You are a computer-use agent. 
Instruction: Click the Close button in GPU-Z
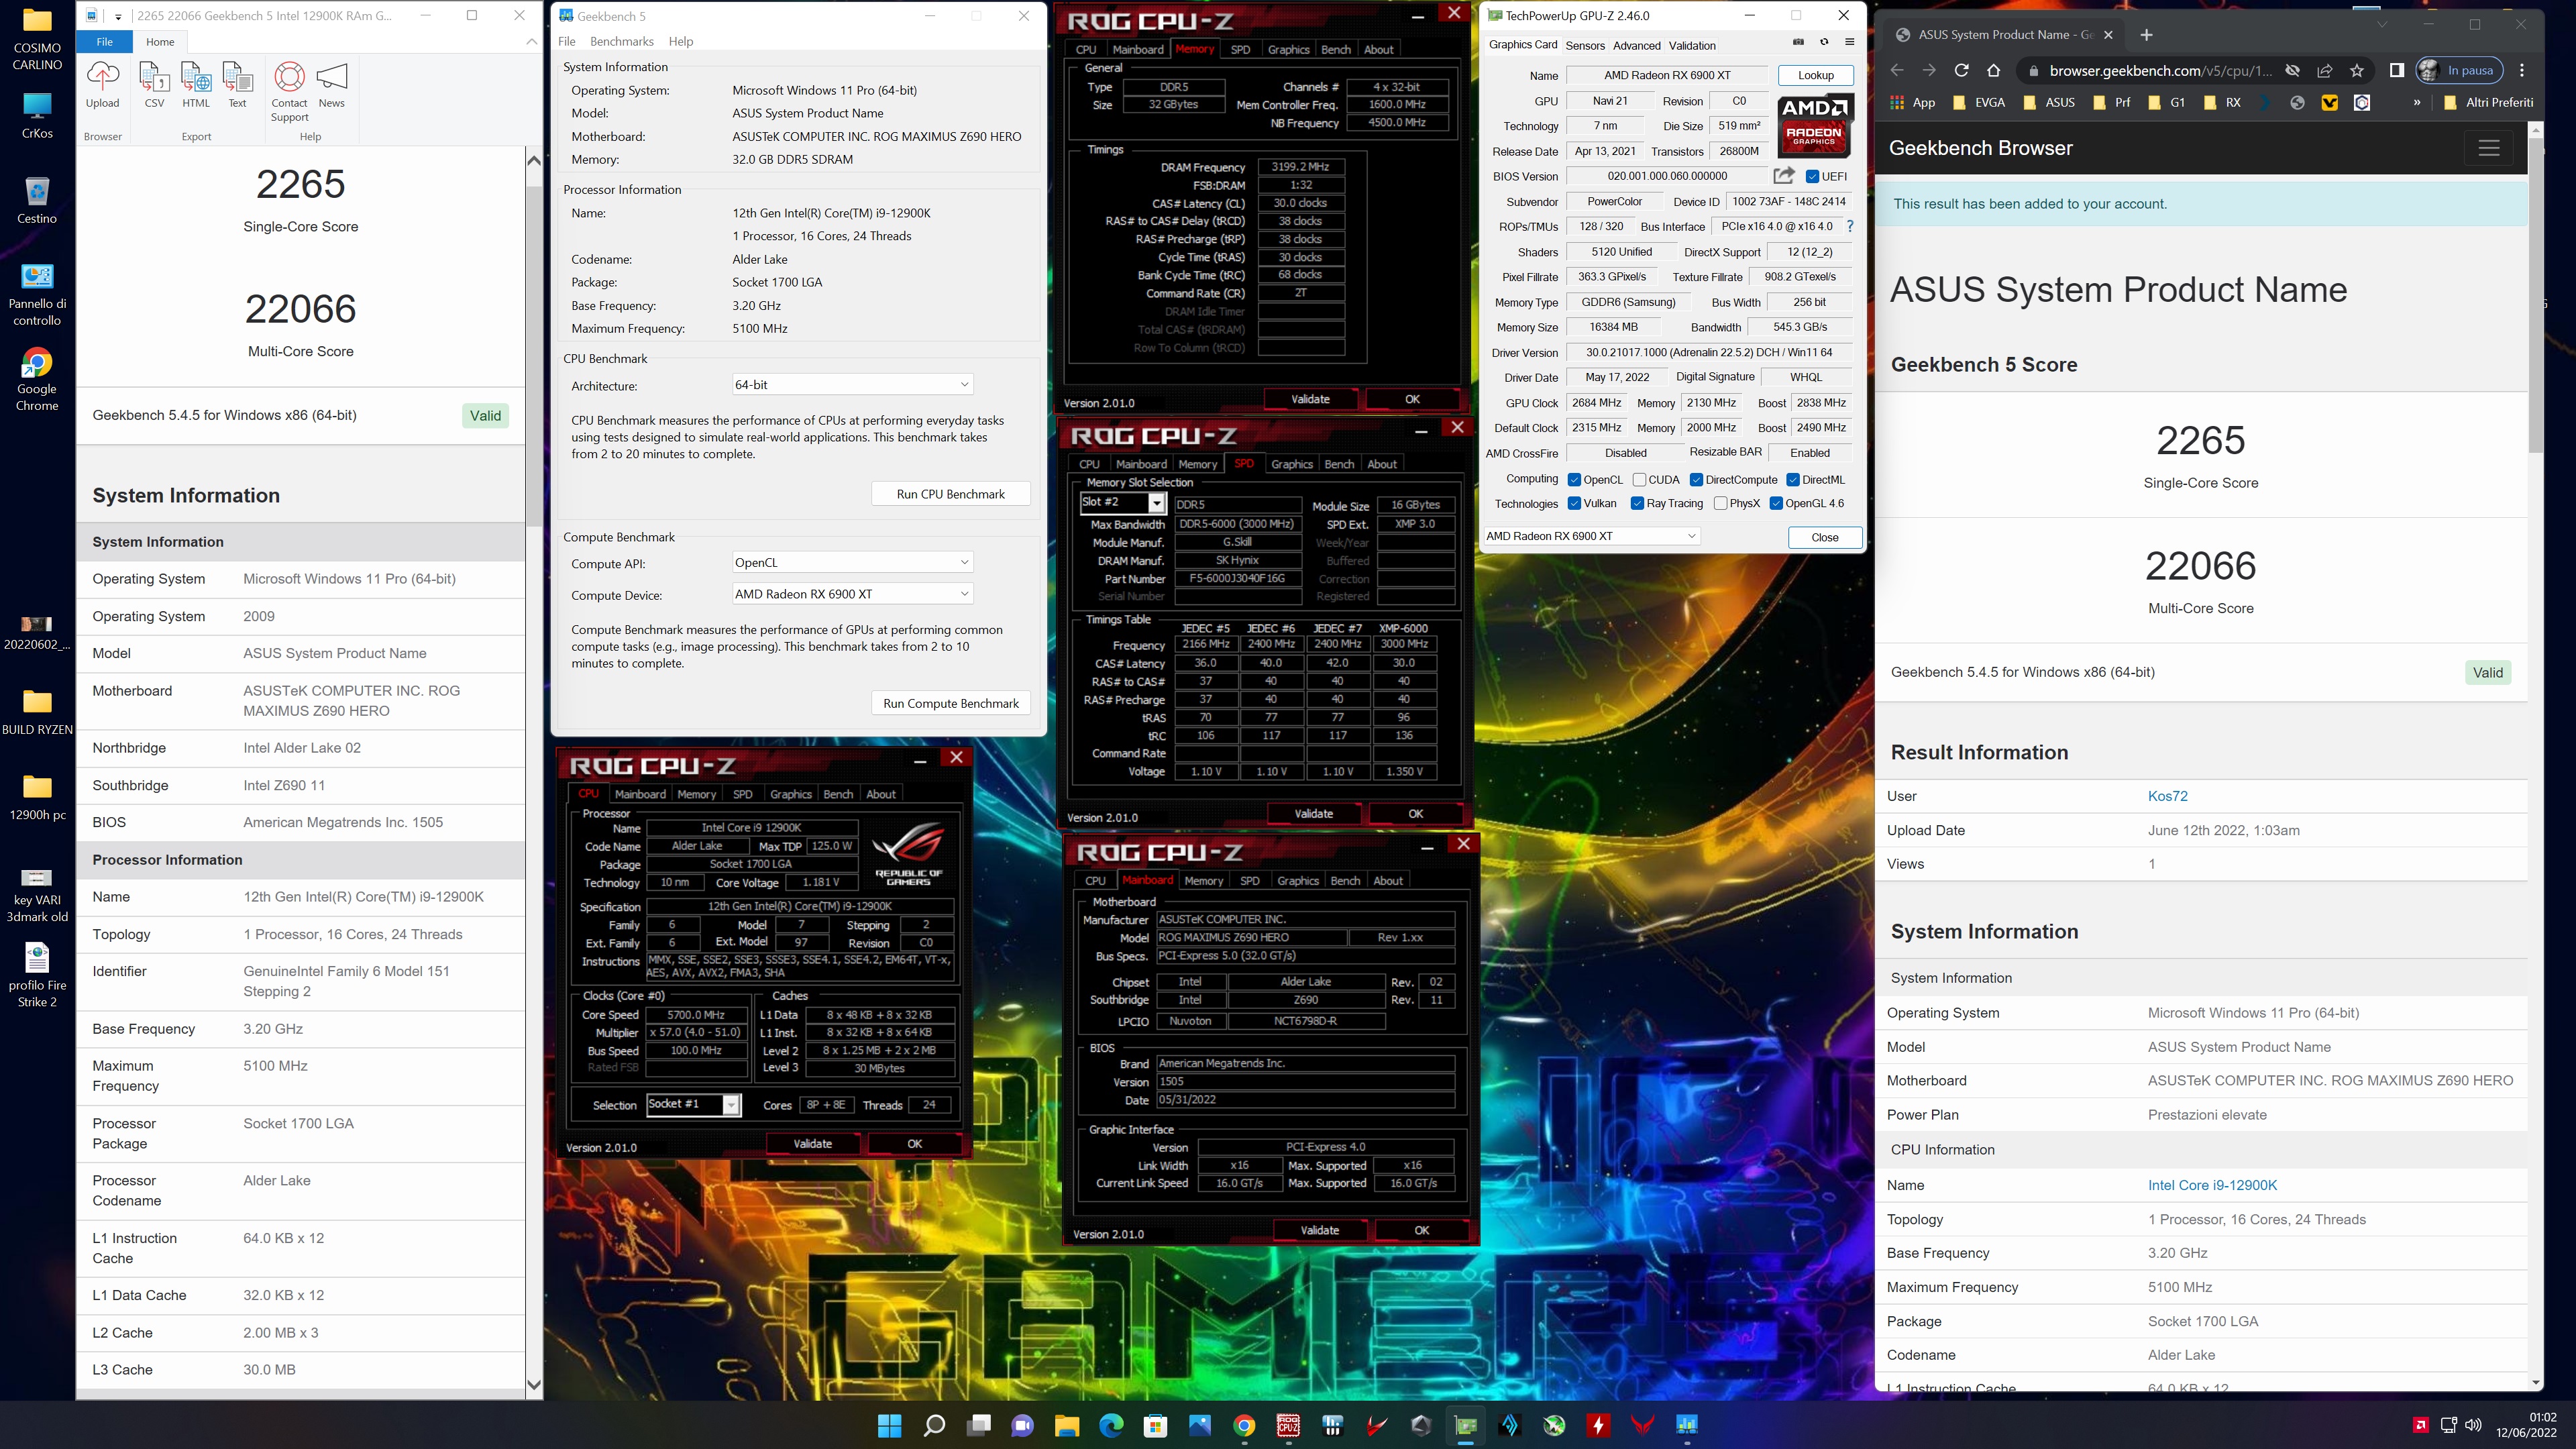[1824, 537]
